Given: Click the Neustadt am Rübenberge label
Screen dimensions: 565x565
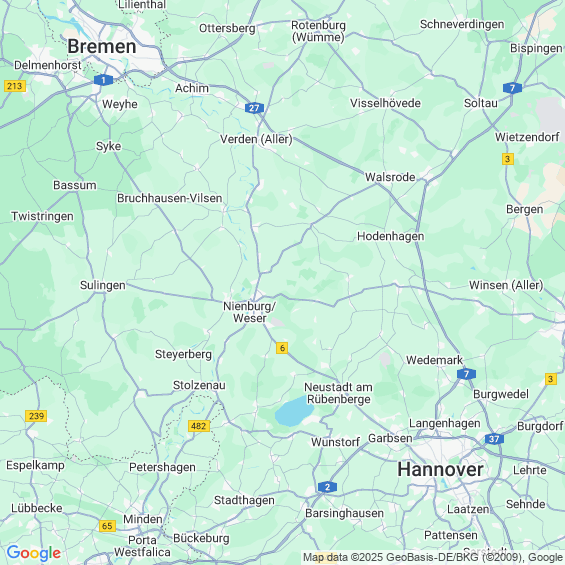Looking at the screenshot, I should [338, 393].
